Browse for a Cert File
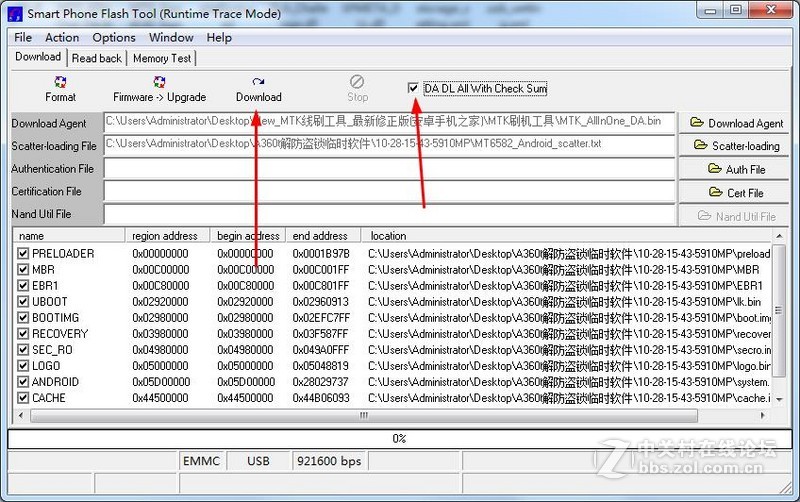 [734, 192]
